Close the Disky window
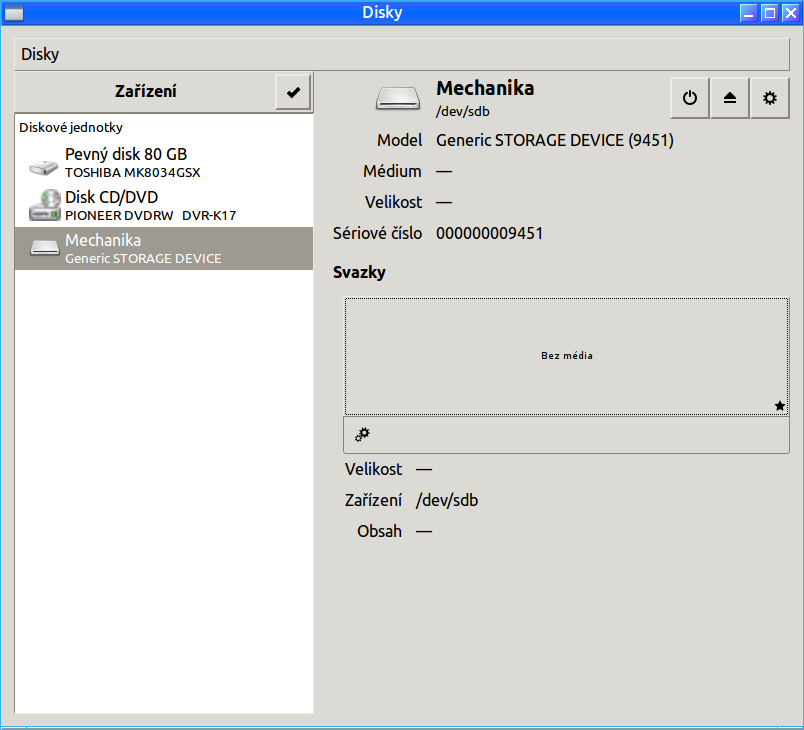This screenshot has width=804, height=730. coord(791,13)
